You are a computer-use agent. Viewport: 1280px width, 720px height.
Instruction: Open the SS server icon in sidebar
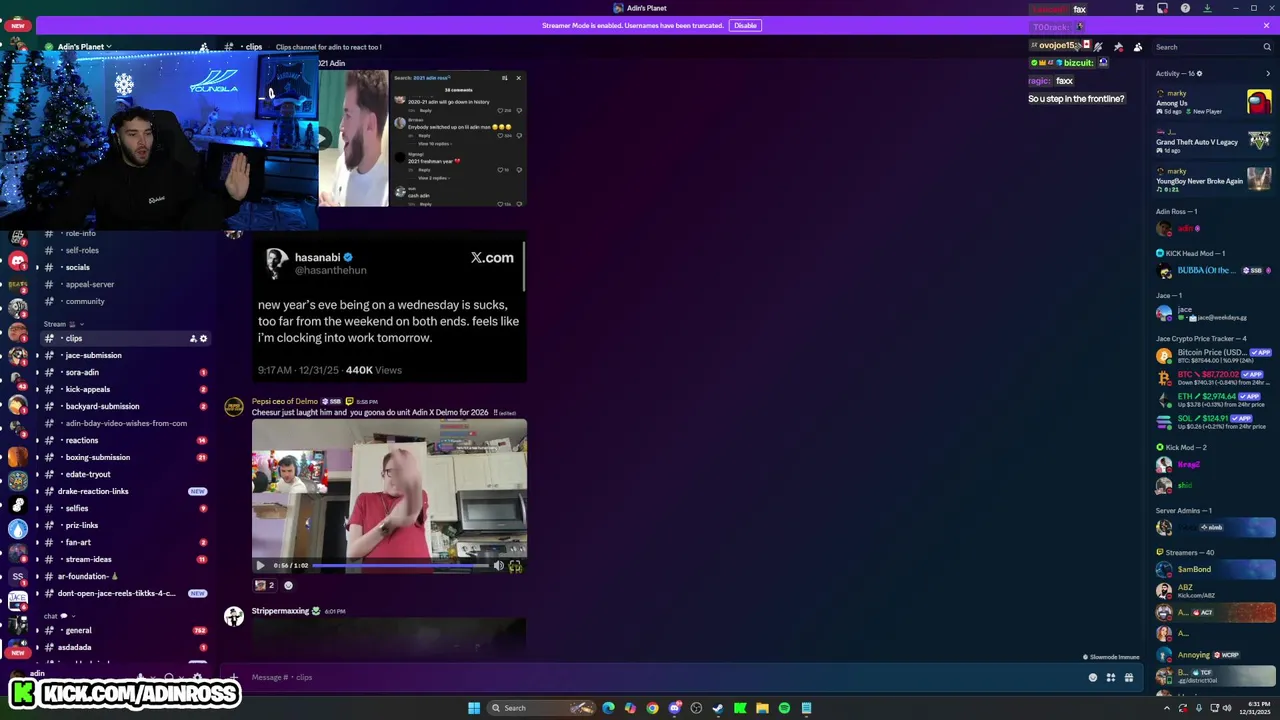(x=17, y=577)
